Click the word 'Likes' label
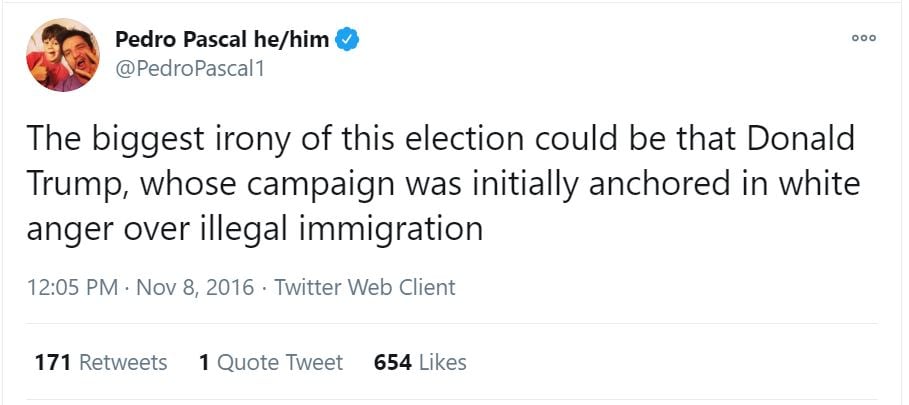The image size is (909, 405). (x=443, y=362)
